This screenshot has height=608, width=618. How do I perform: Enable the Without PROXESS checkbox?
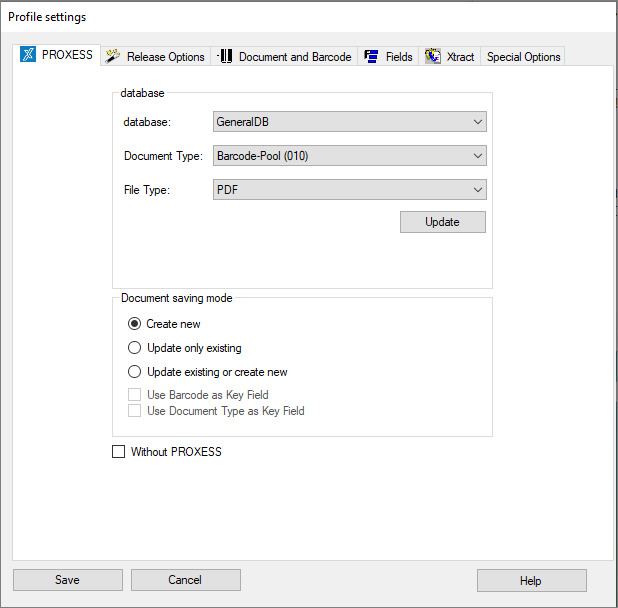118,452
